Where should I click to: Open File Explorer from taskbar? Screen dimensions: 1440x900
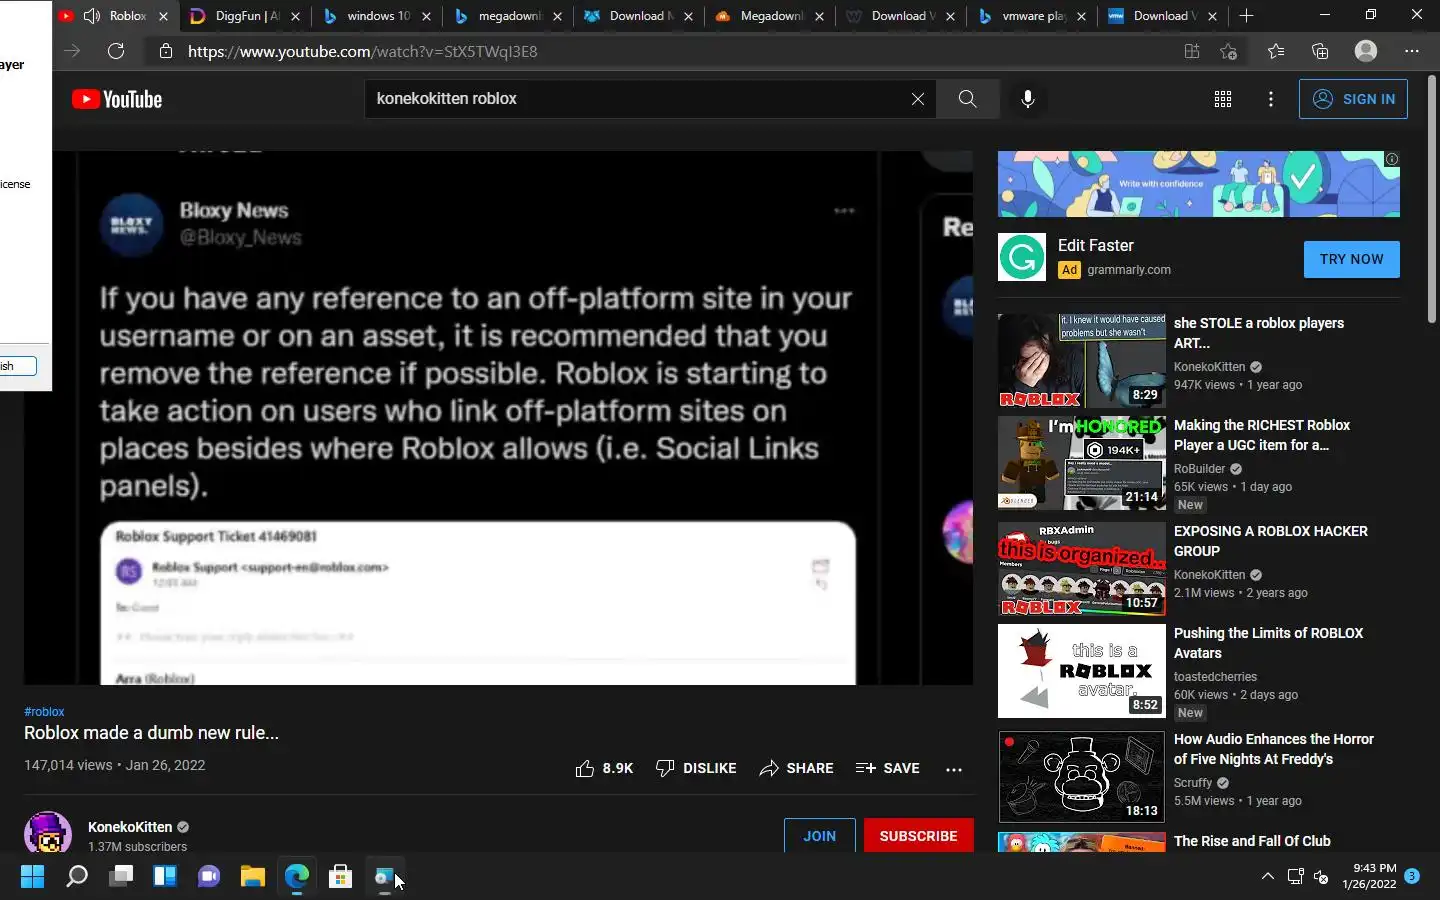[252, 877]
